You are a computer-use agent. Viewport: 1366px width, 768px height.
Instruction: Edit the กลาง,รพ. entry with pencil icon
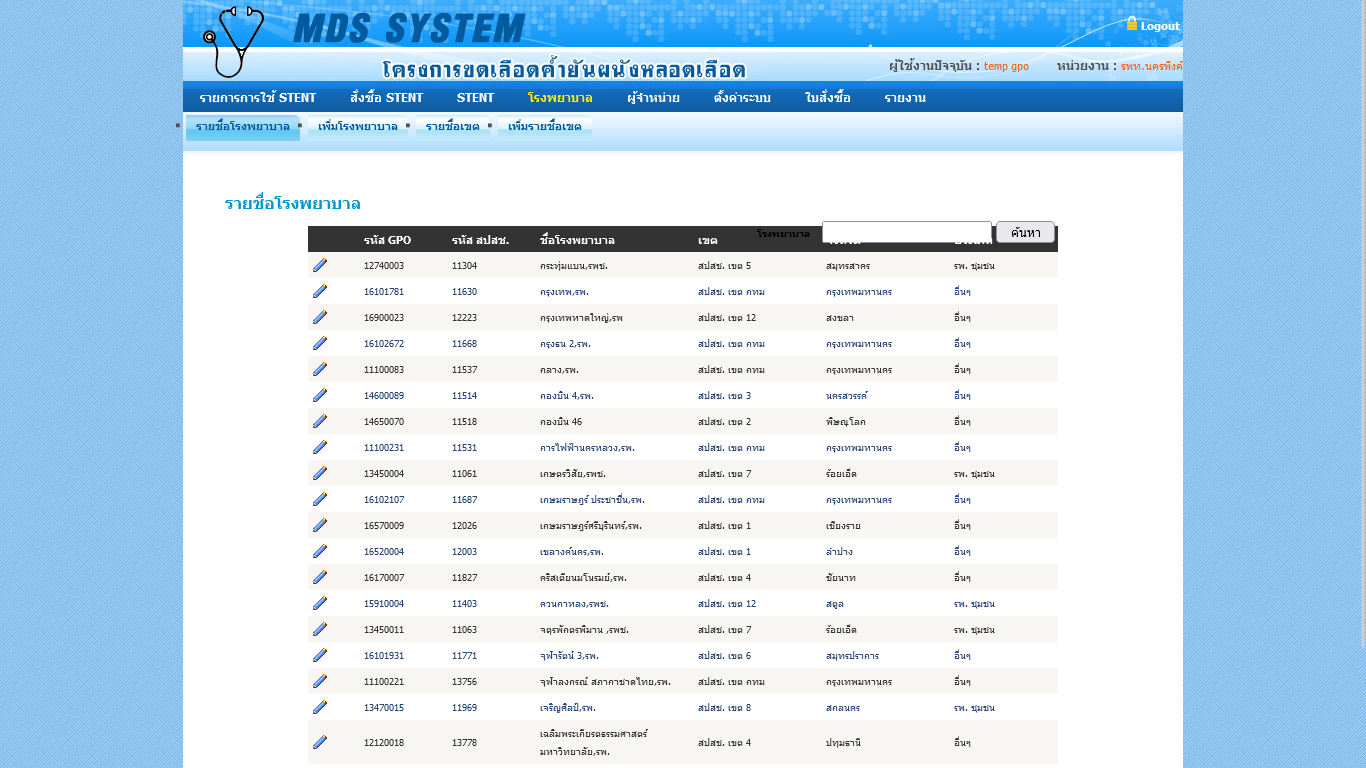click(x=320, y=369)
